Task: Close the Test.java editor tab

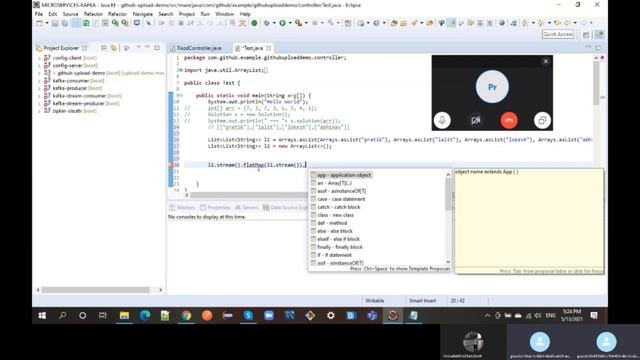Action: click(x=269, y=48)
